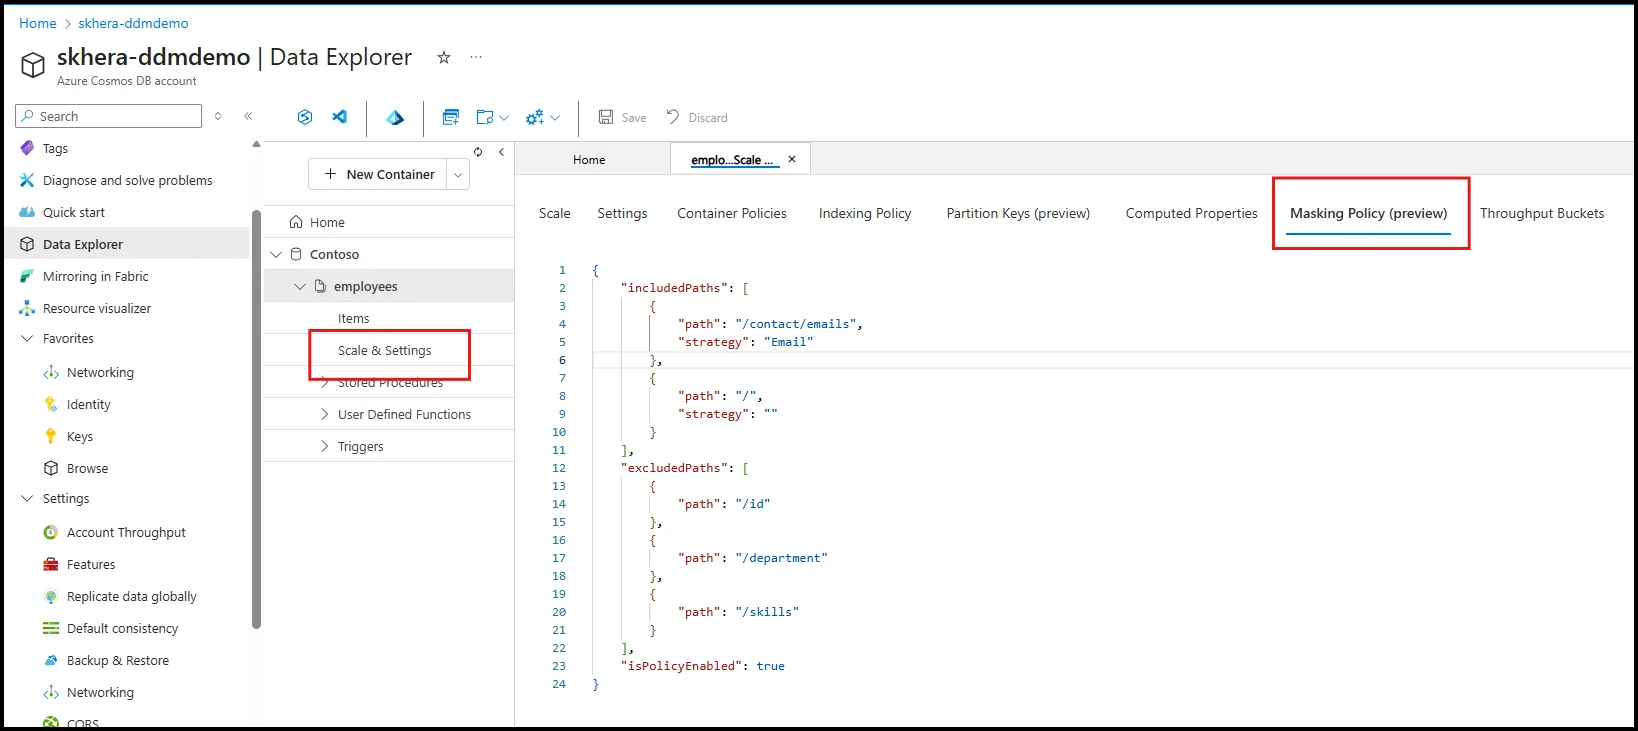
Task: Click the Save button
Action: coord(622,117)
